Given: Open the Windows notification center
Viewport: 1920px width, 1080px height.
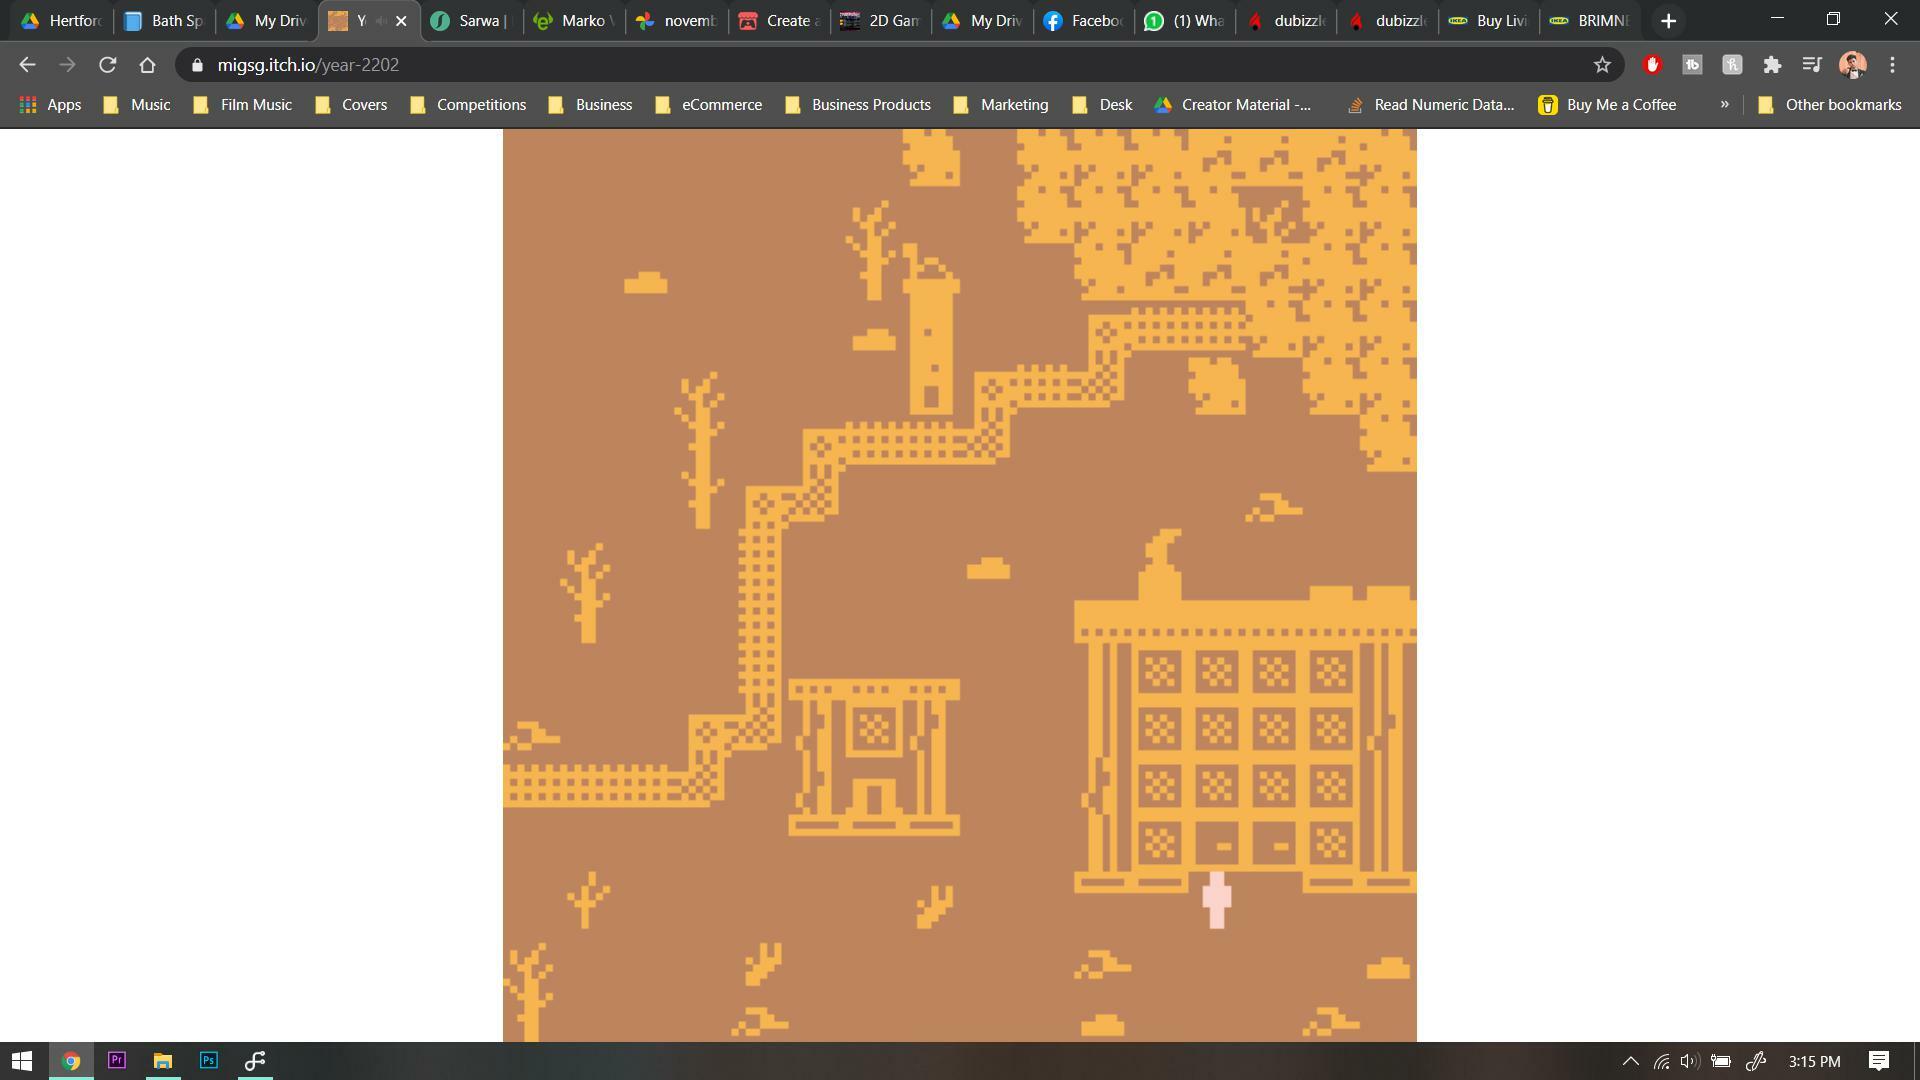Looking at the screenshot, I should (x=1879, y=1061).
